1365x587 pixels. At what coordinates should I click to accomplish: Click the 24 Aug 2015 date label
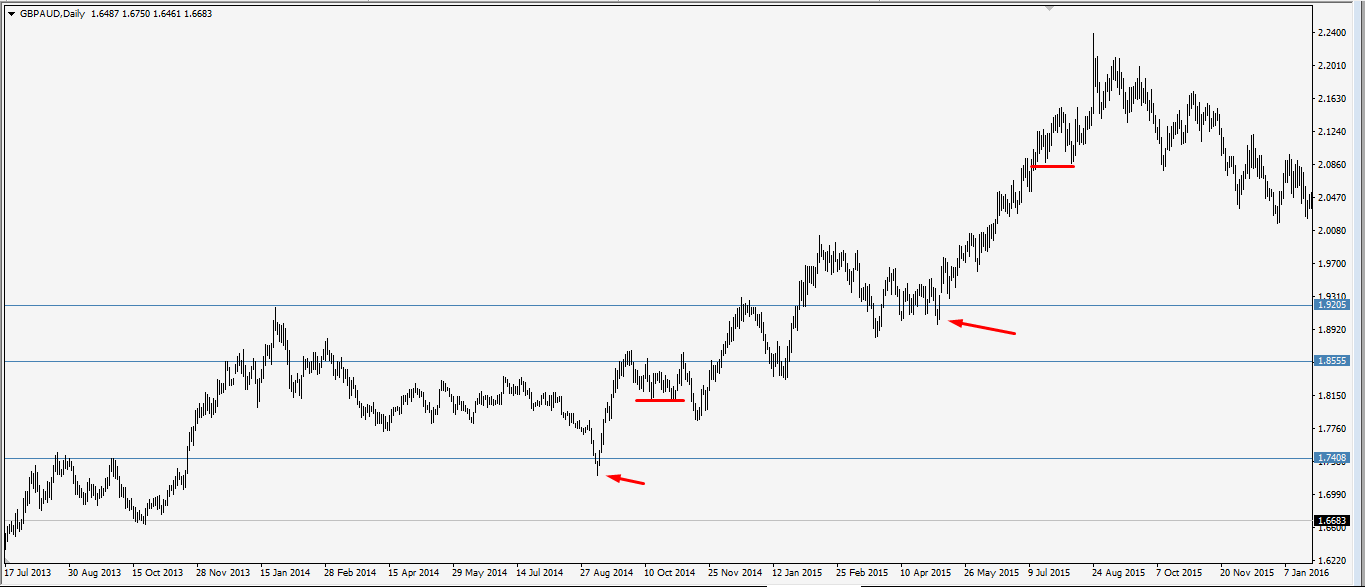(x=1119, y=573)
